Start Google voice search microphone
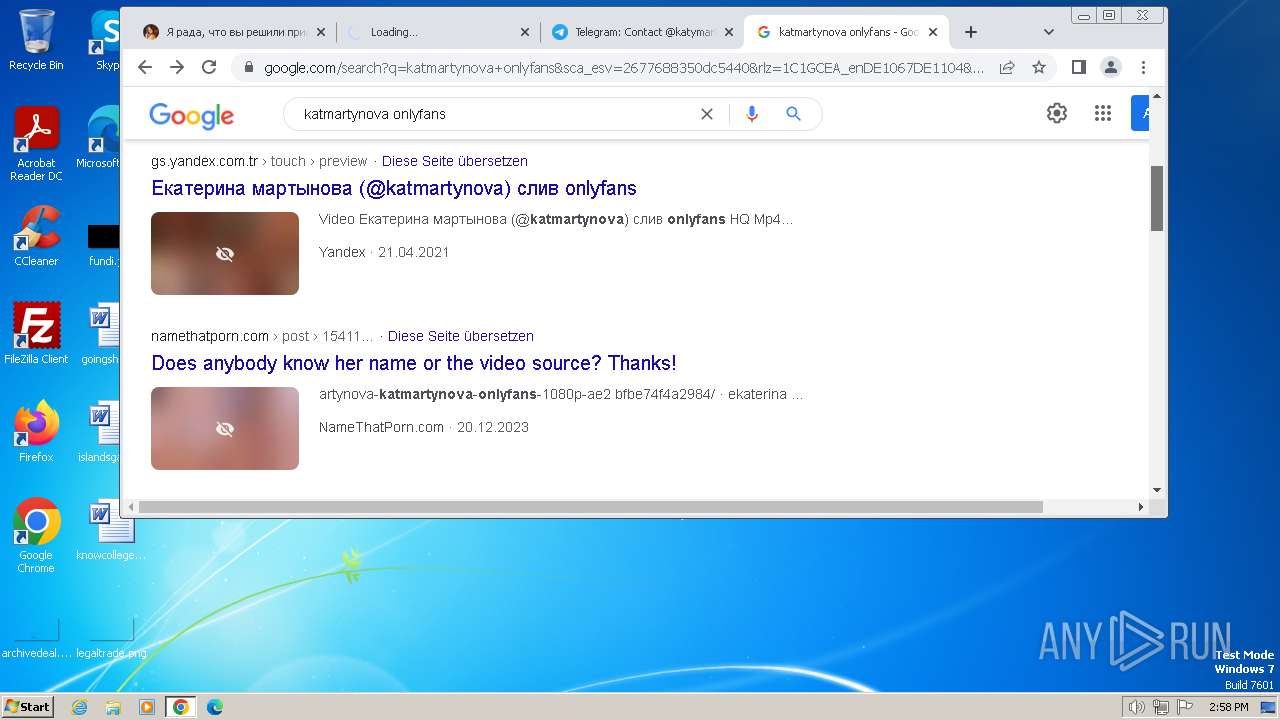The image size is (1280, 720). pyautogui.click(x=752, y=114)
